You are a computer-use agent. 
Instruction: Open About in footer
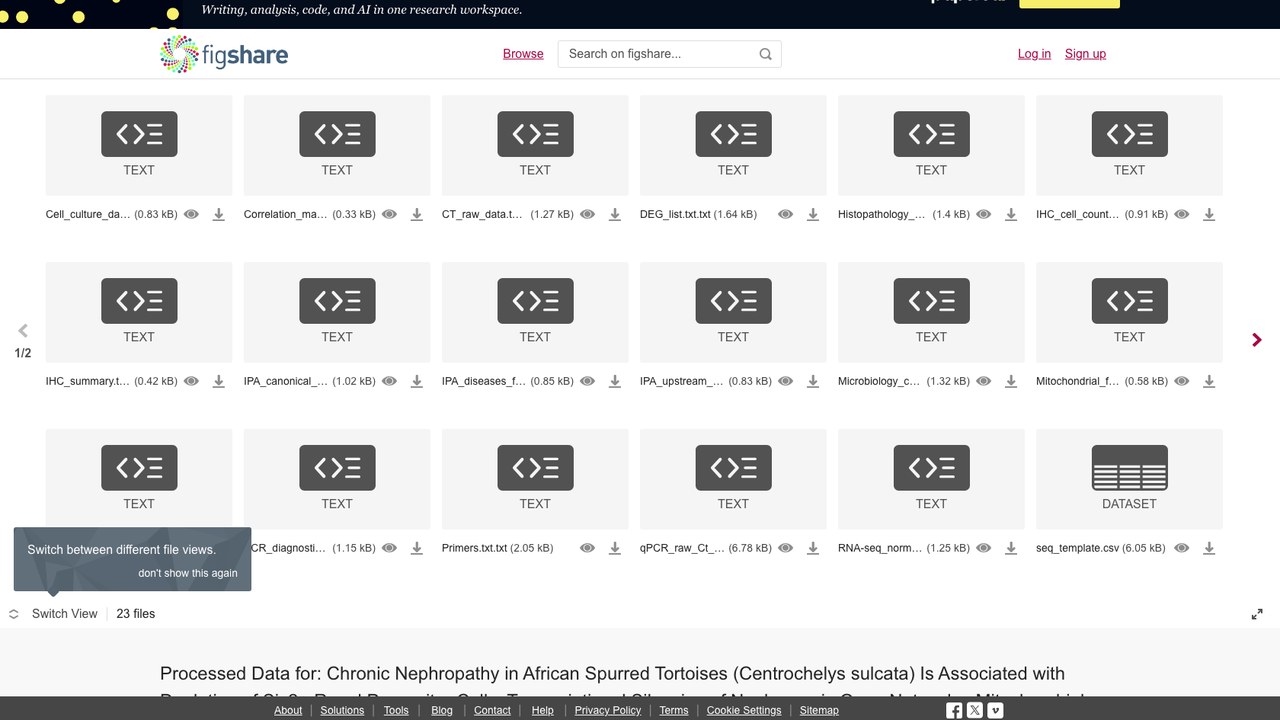point(288,710)
